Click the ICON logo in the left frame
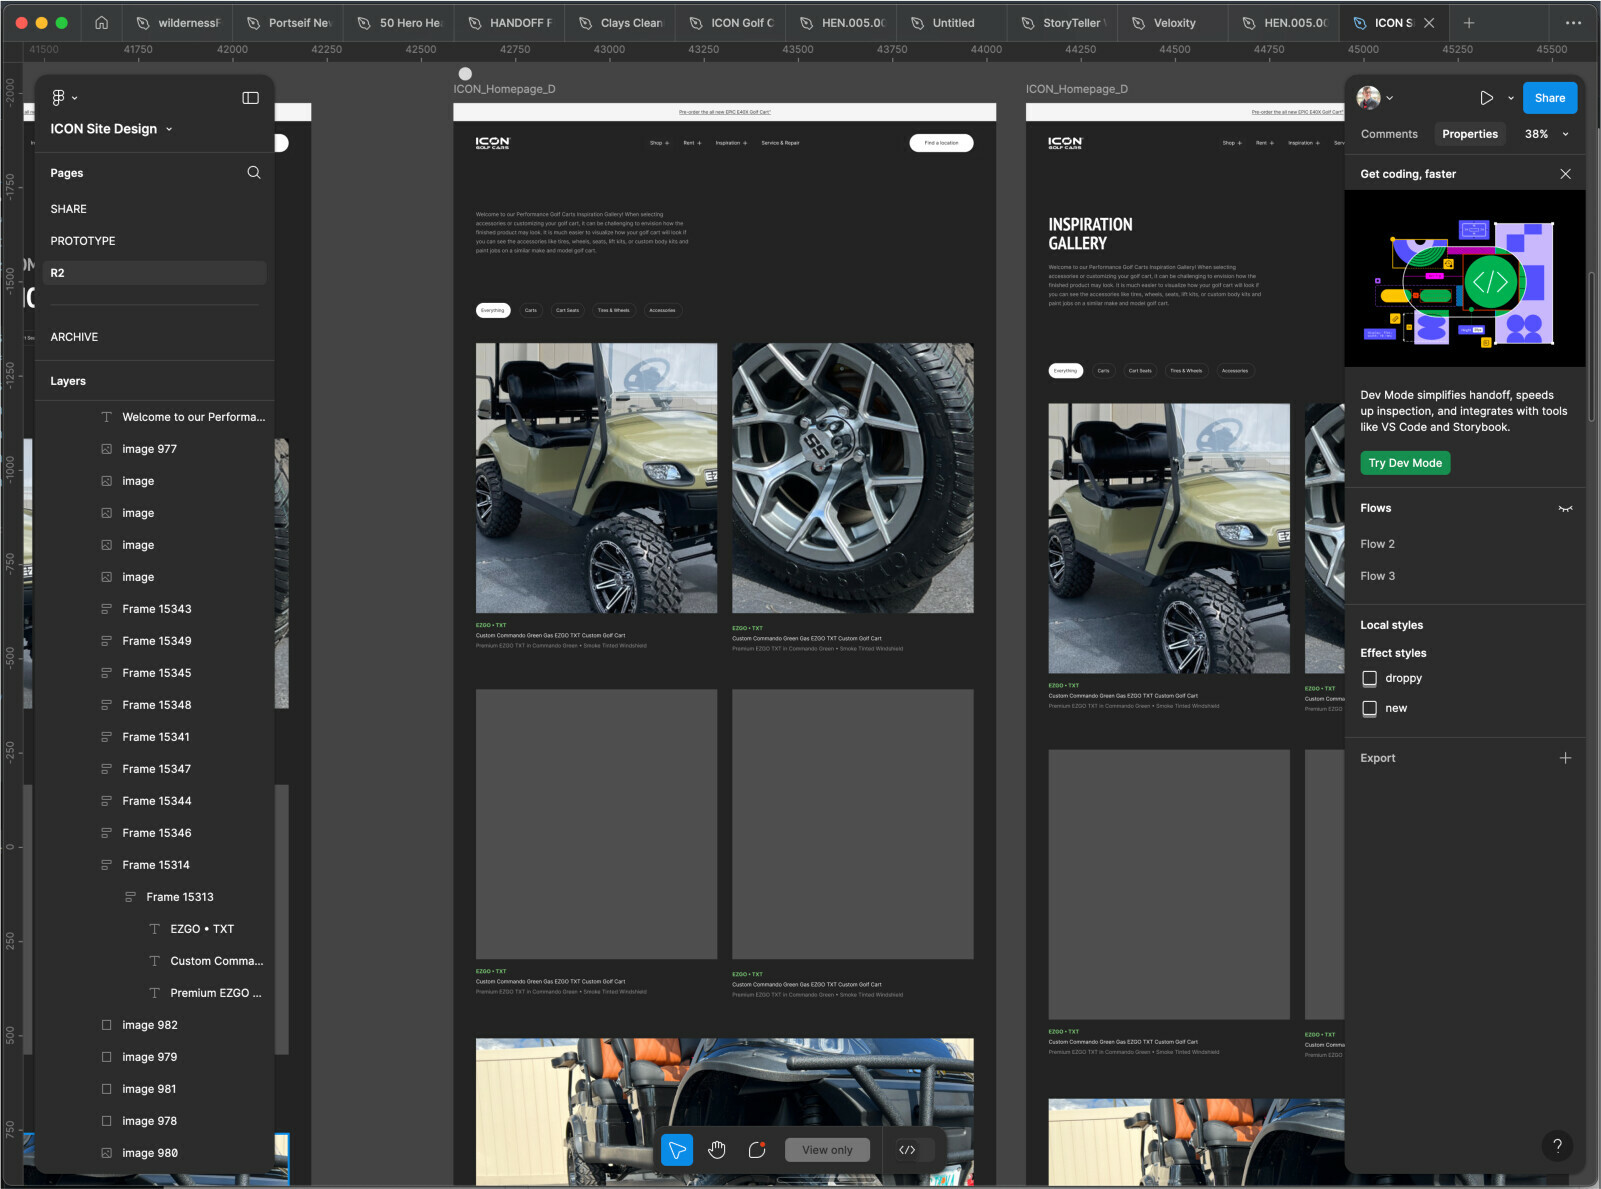Screen dimensions: 1601x1189 pyautogui.click(x=492, y=143)
